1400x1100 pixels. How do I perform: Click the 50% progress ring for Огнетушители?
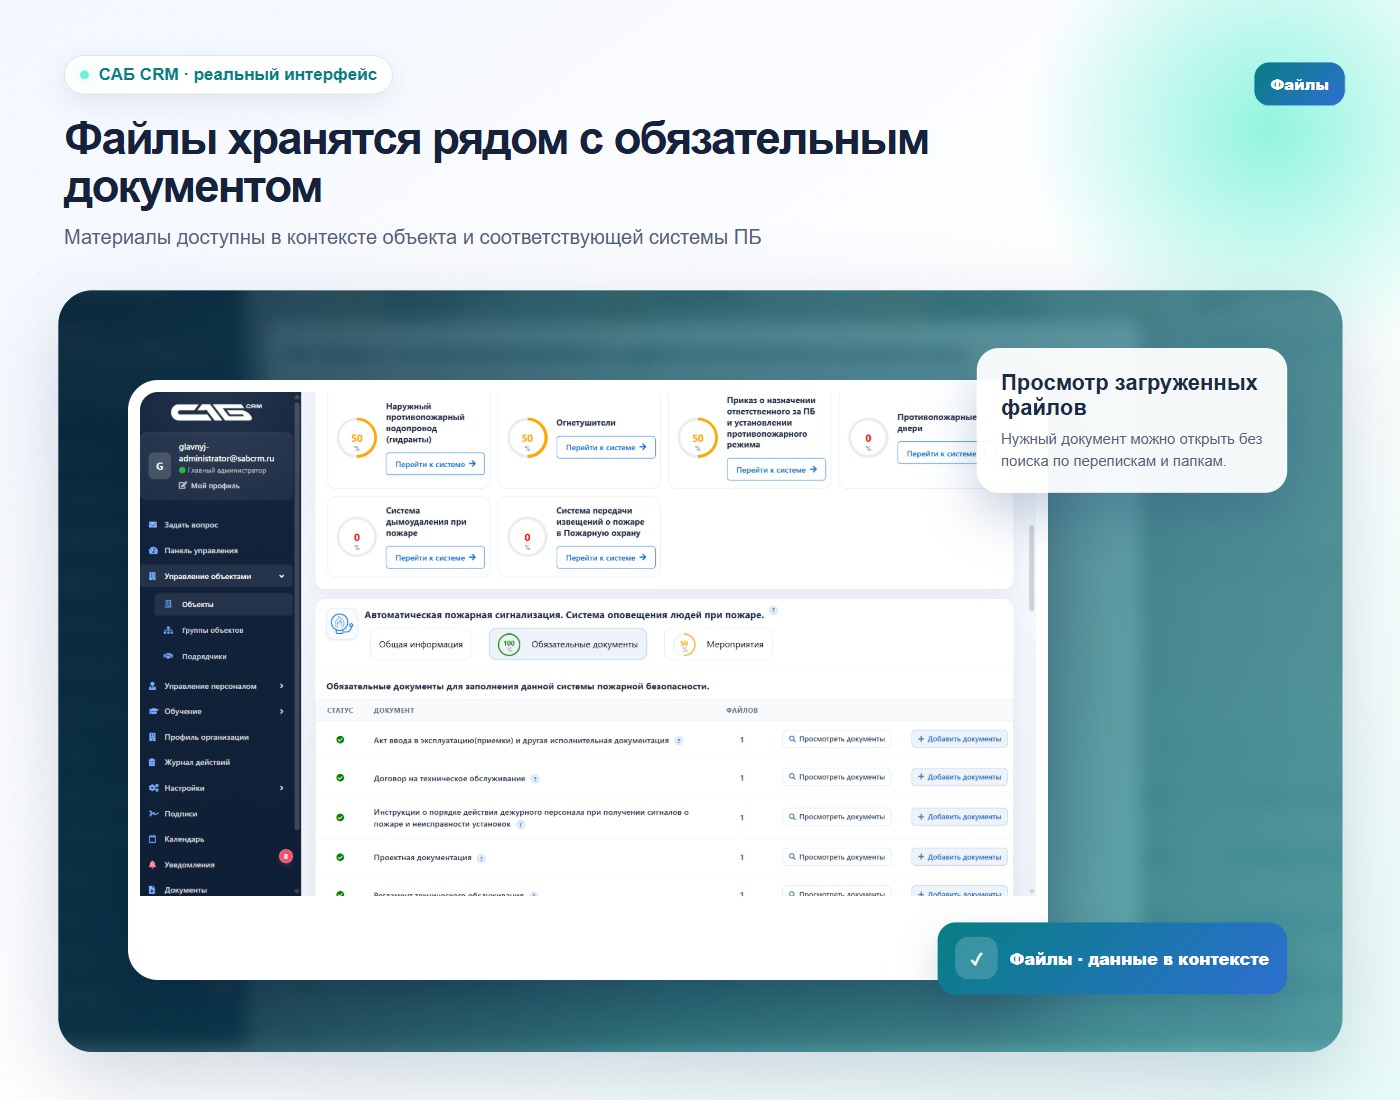coord(527,438)
